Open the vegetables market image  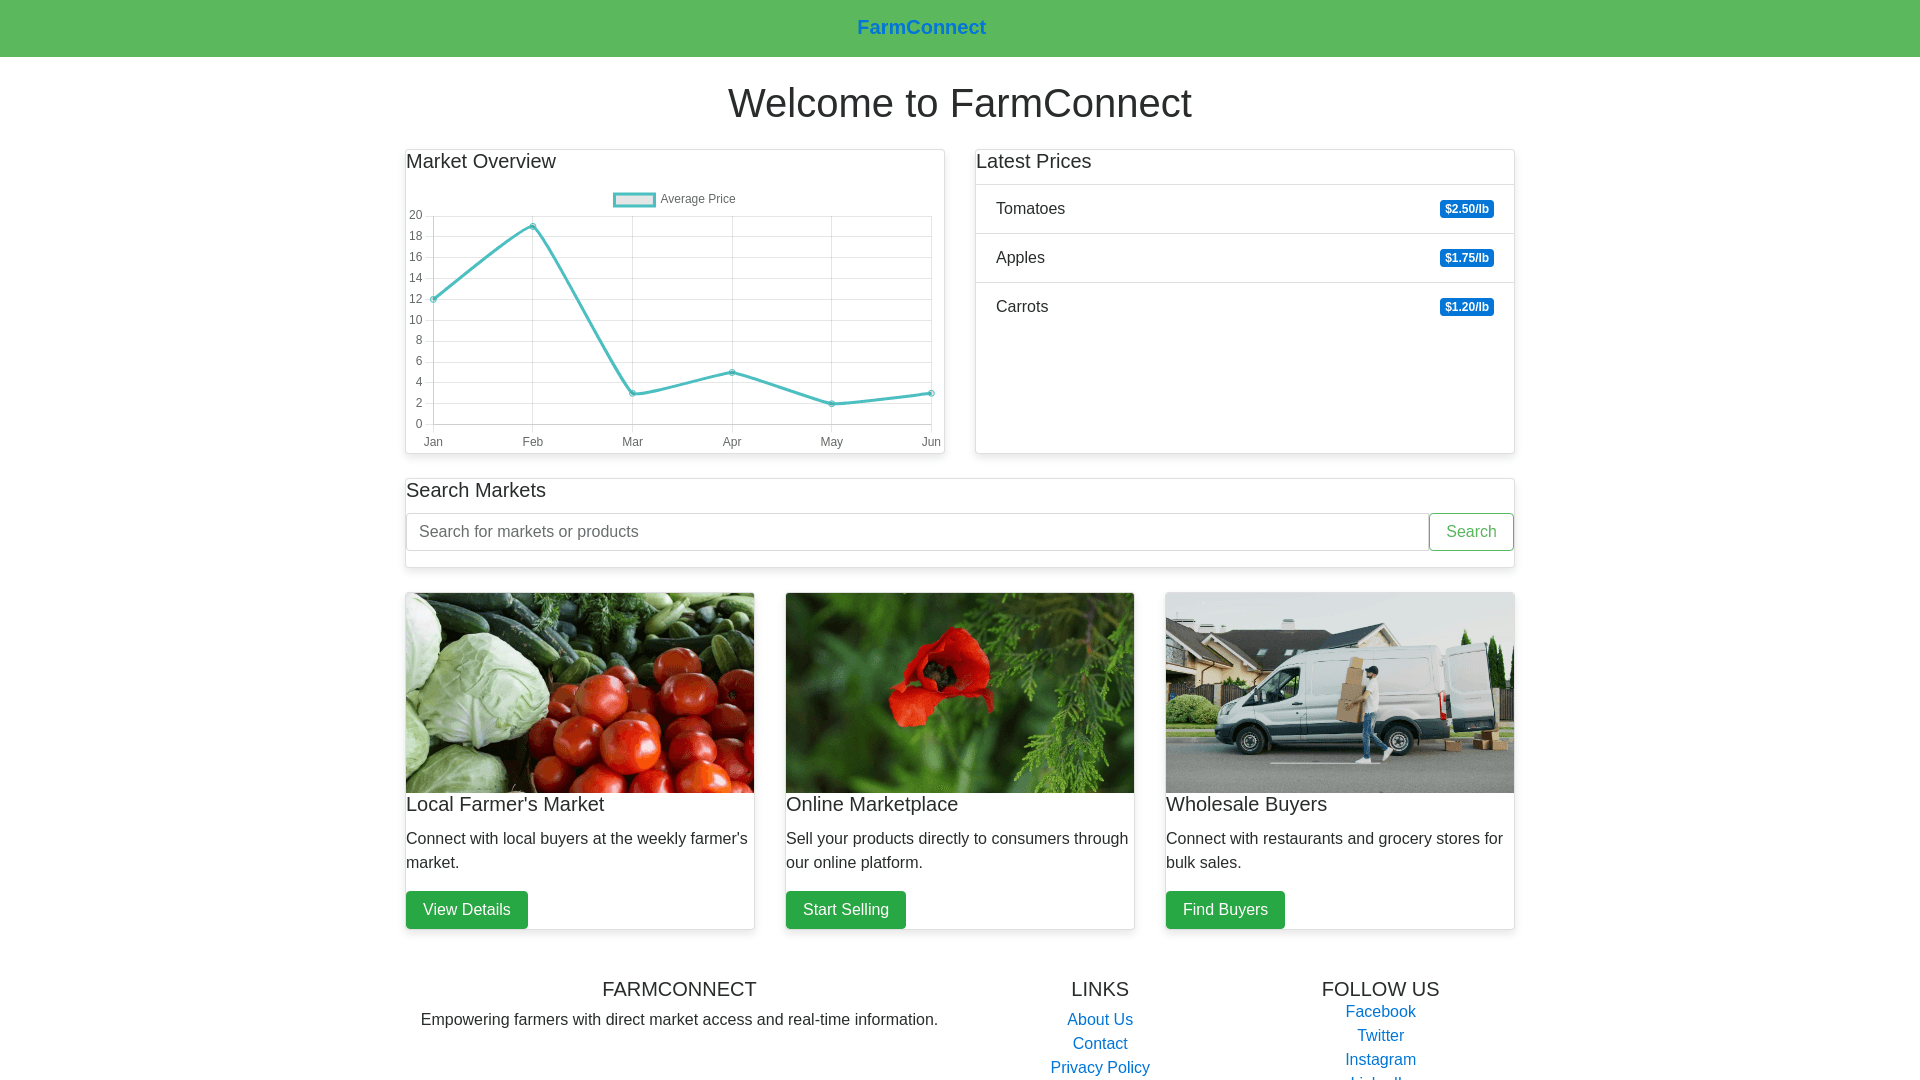coord(580,693)
